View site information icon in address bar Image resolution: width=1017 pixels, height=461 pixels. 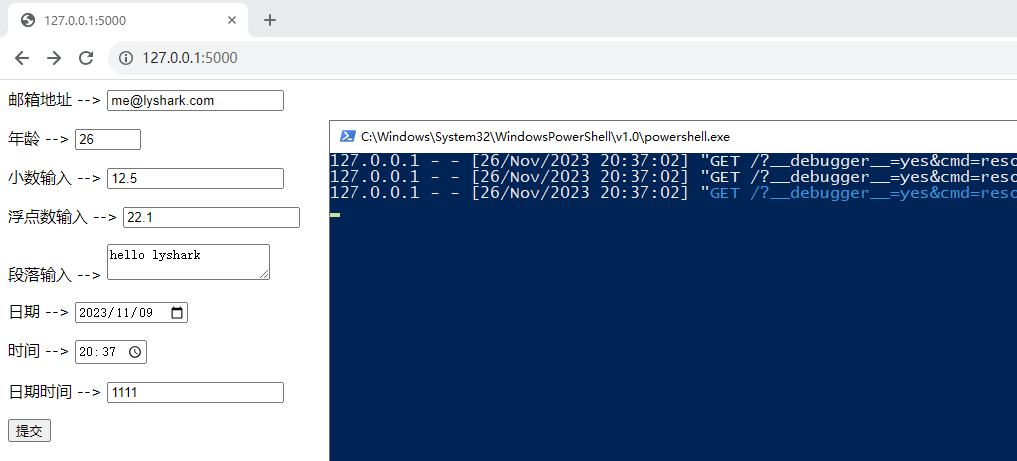[x=126, y=58]
